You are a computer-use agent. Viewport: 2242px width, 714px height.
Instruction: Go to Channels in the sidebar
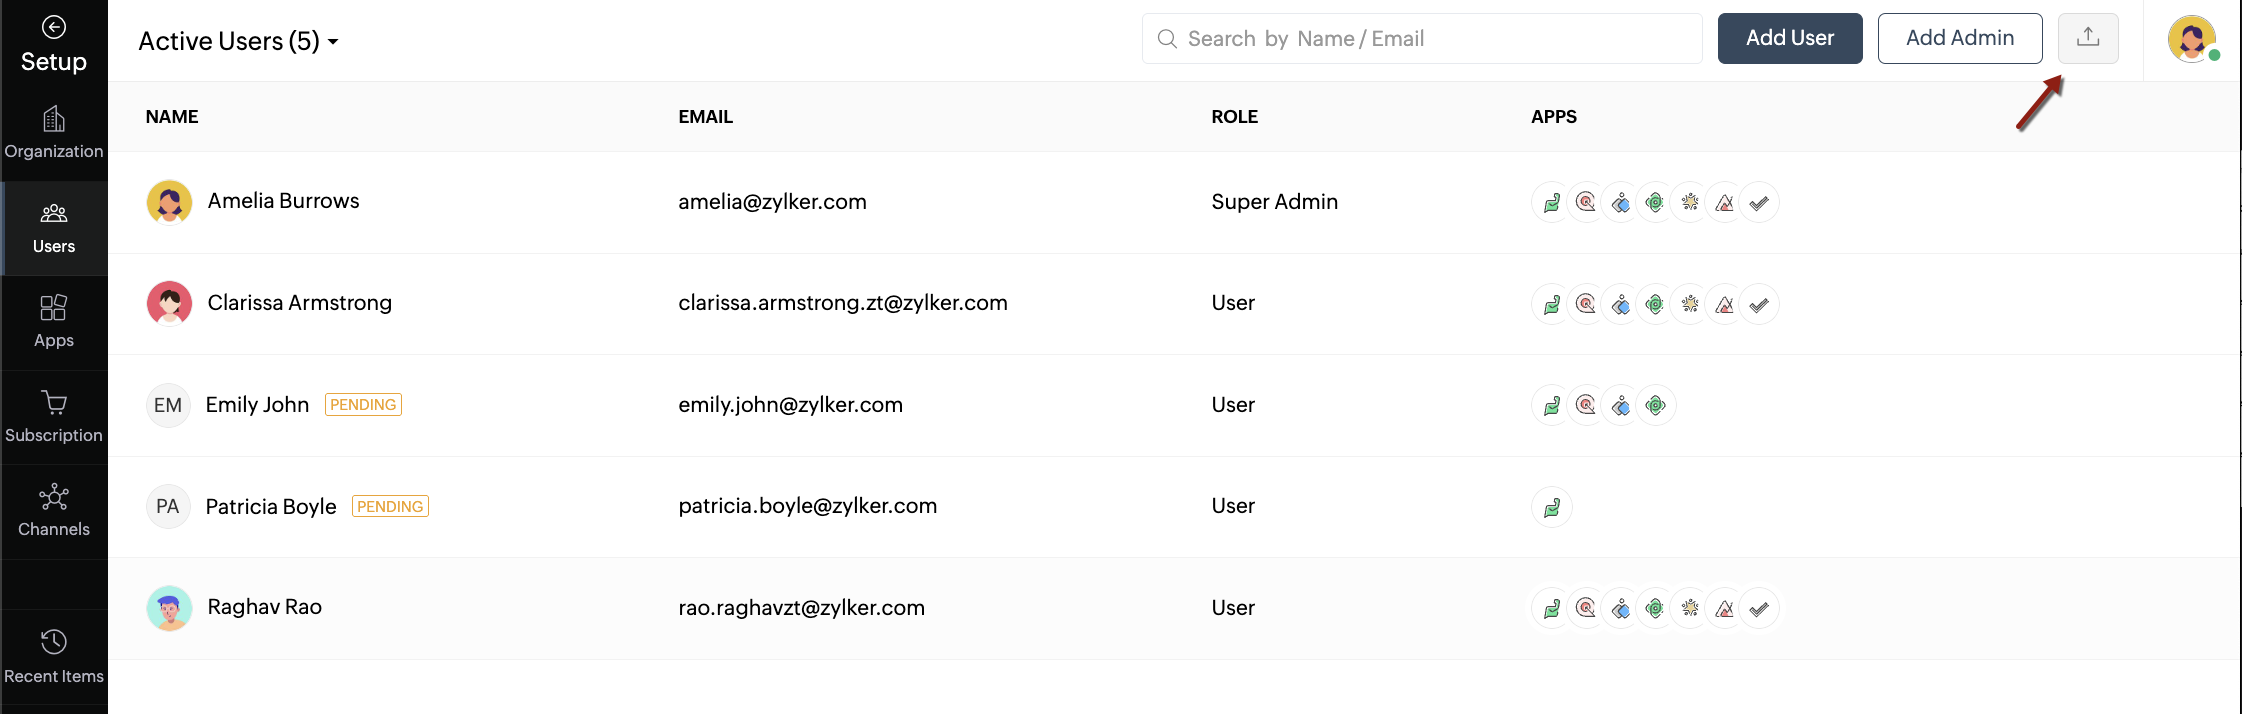point(54,511)
